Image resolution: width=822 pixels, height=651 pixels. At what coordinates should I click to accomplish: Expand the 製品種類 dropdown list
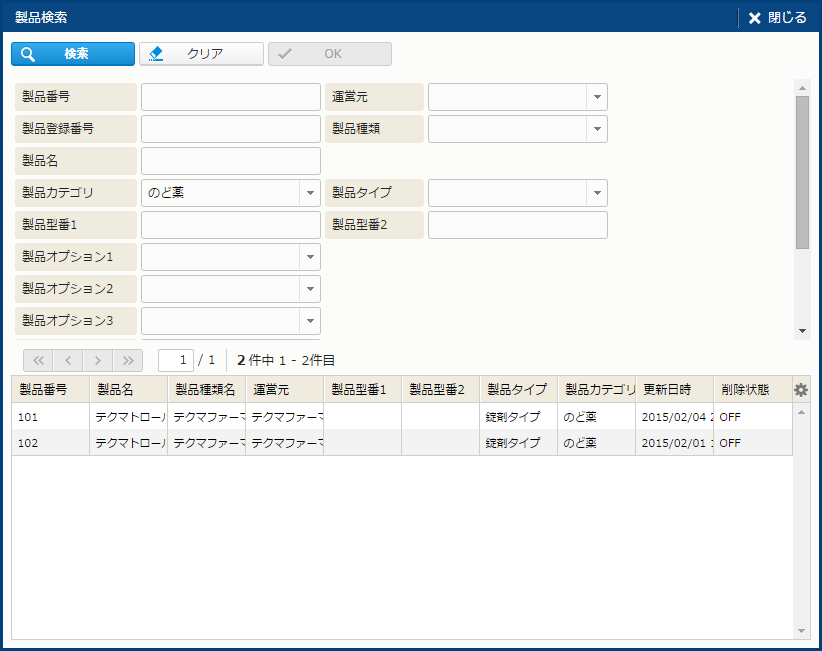pos(596,129)
